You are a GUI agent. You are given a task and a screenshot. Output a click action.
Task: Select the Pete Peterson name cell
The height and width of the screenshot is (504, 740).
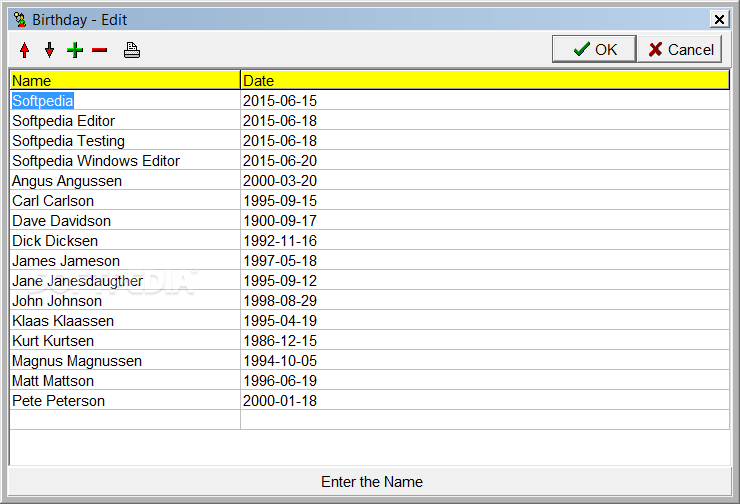(125, 401)
